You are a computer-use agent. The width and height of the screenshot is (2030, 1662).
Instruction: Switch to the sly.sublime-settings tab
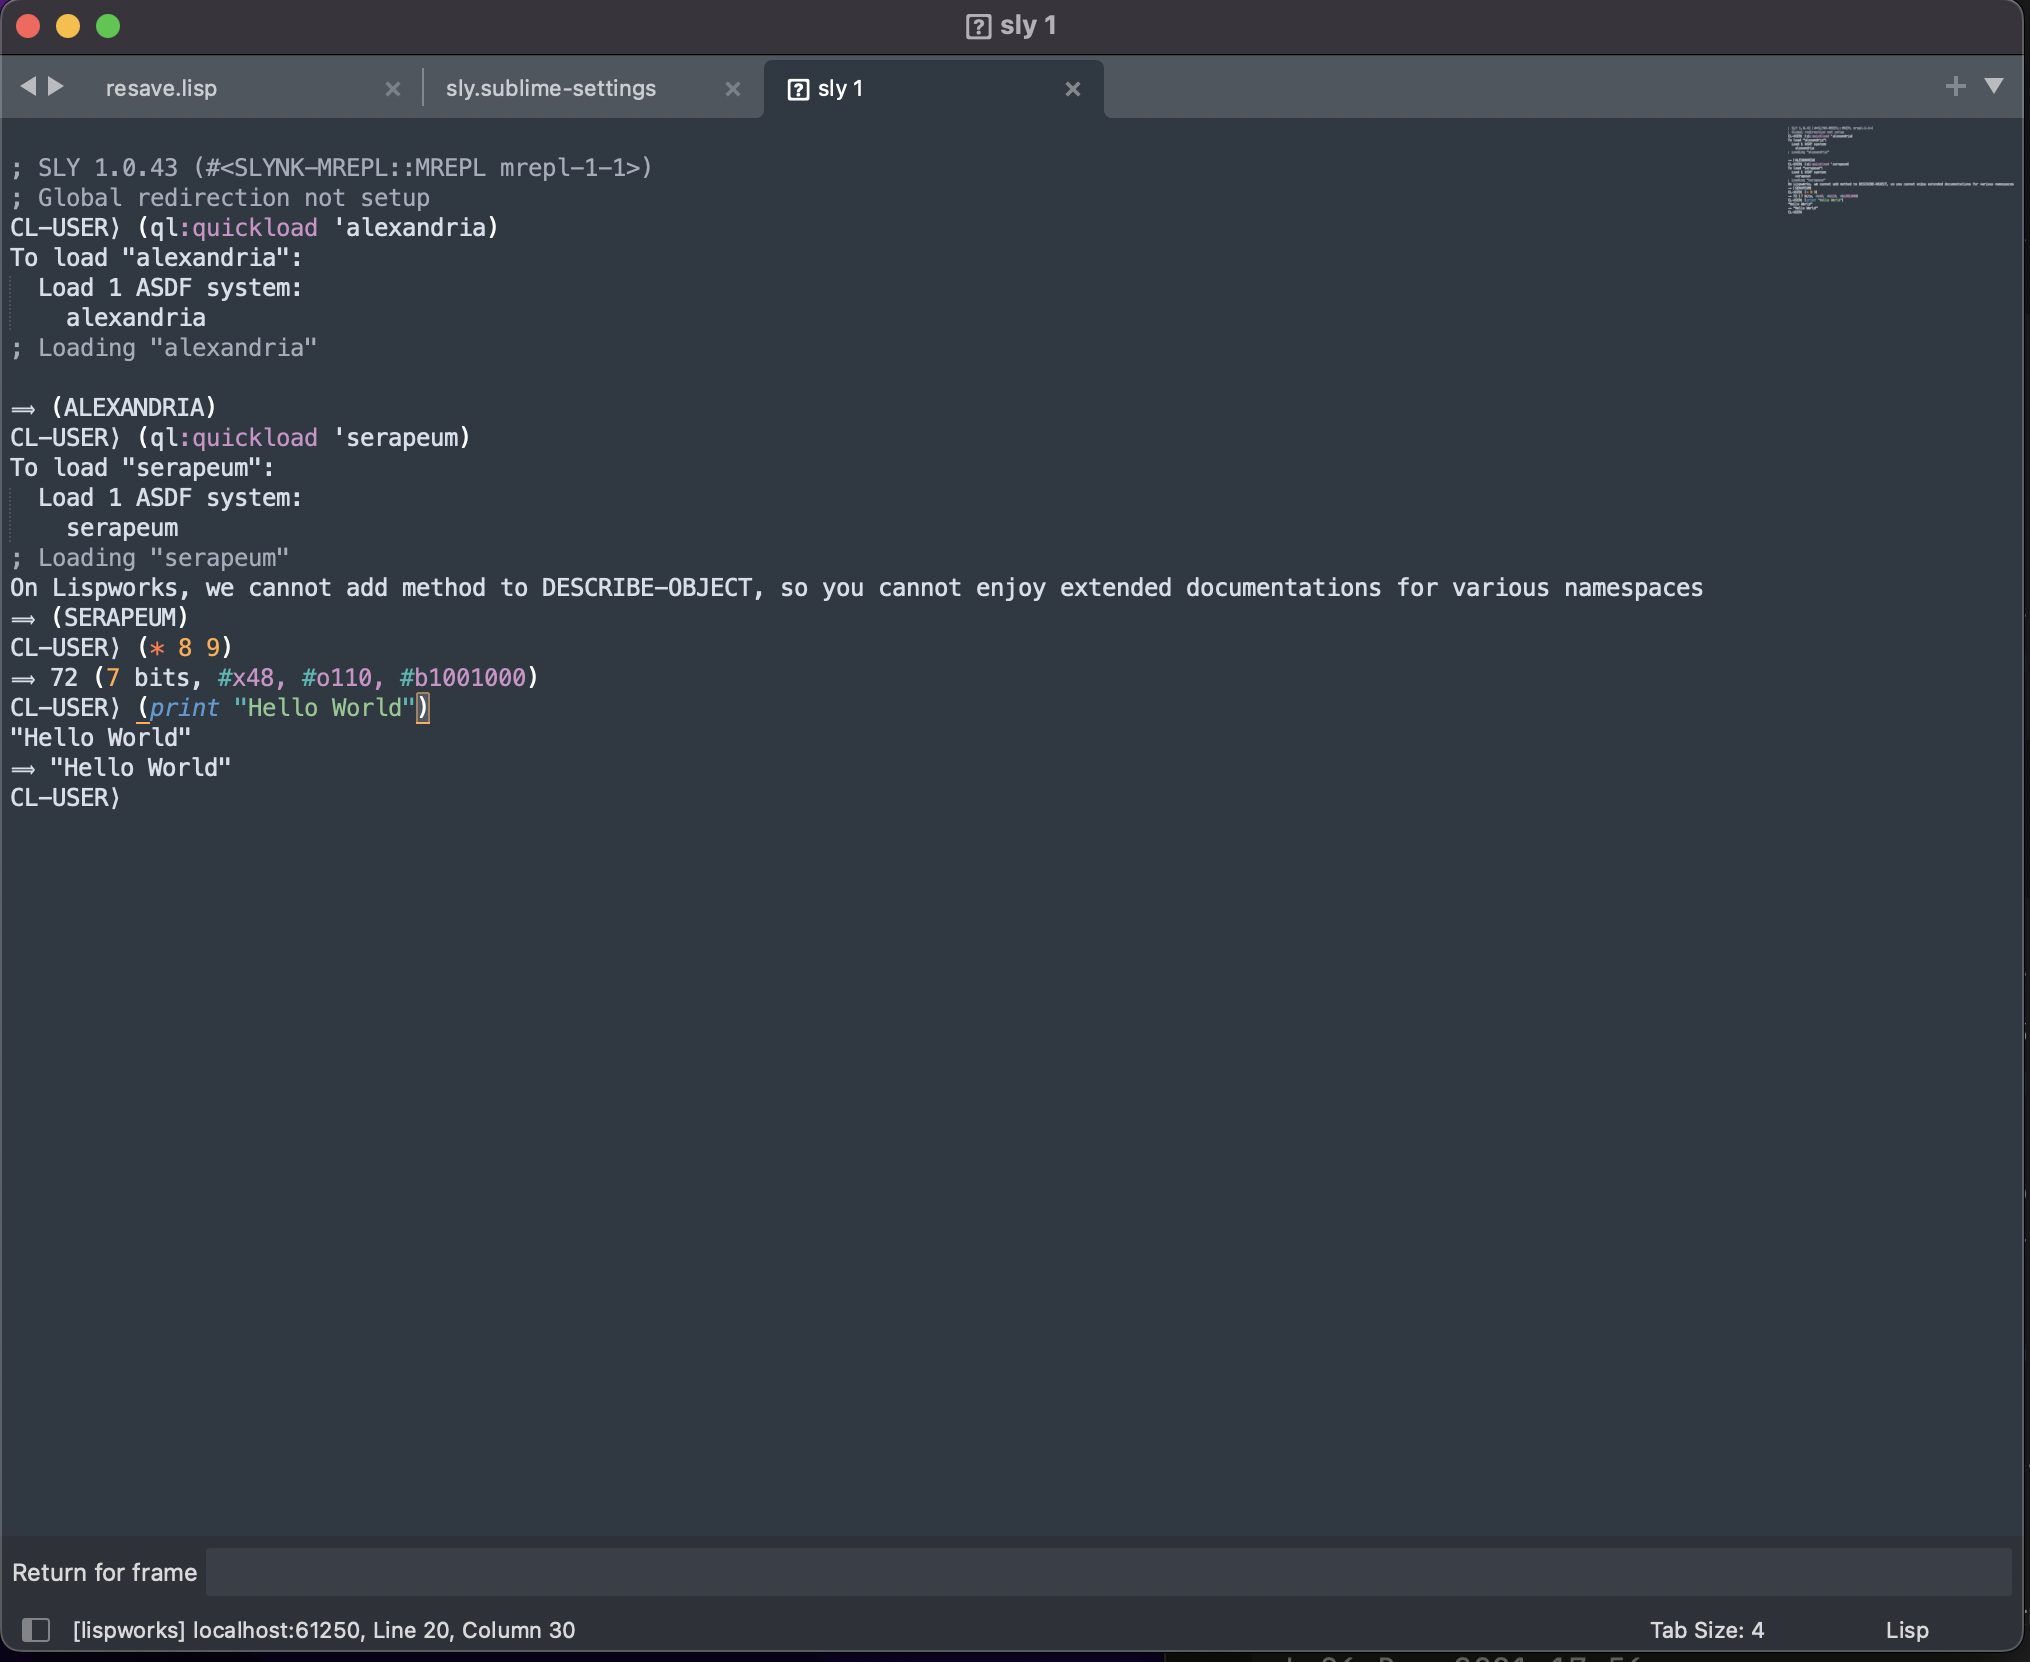click(550, 88)
